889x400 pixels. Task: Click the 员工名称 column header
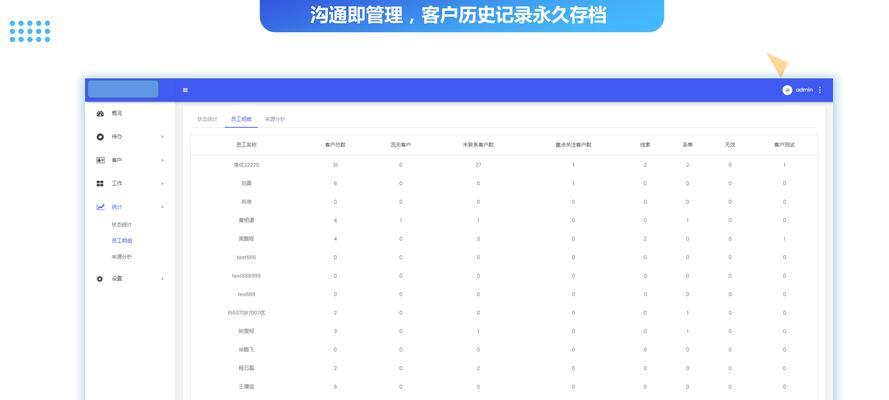tap(246, 145)
